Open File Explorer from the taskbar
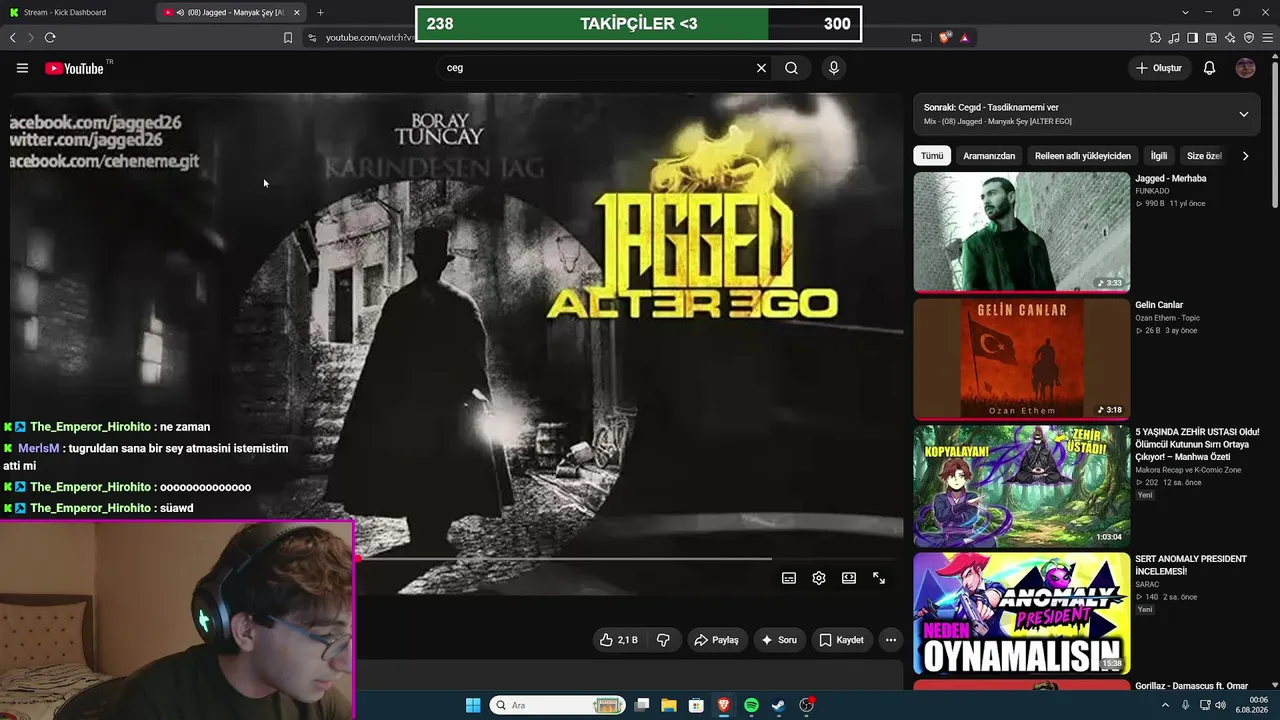This screenshot has height=720, width=1280. pyautogui.click(x=669, y=705)
